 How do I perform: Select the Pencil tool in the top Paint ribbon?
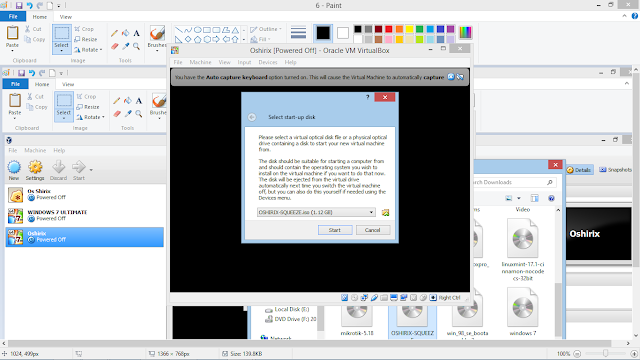tap(114, 33)
